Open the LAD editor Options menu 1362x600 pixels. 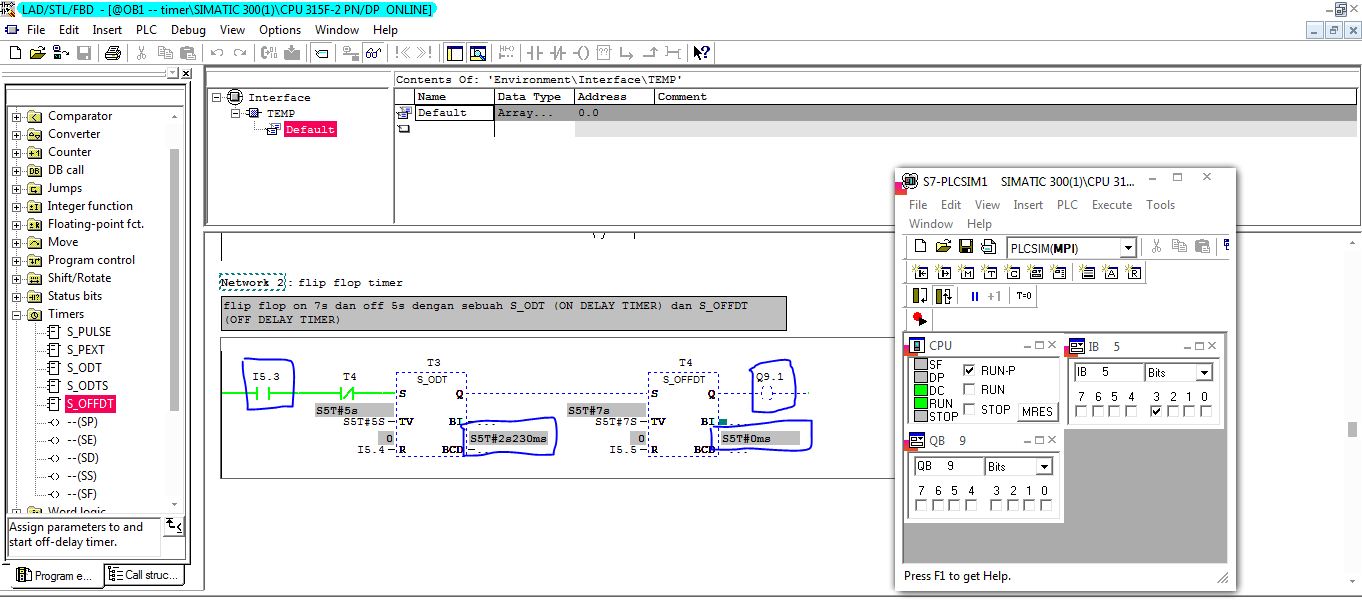[x=280, y=30]
